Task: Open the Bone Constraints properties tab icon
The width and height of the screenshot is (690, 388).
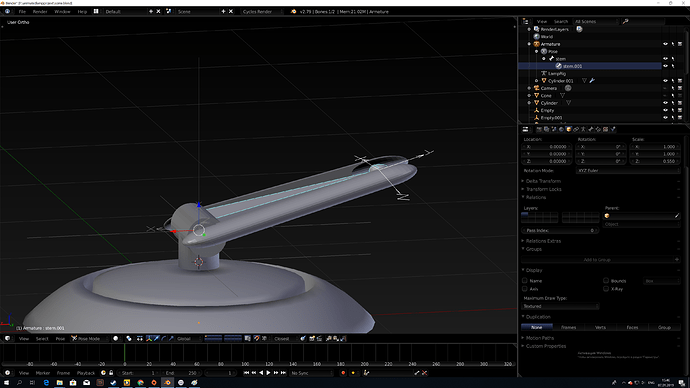Action: pos(598,129)
